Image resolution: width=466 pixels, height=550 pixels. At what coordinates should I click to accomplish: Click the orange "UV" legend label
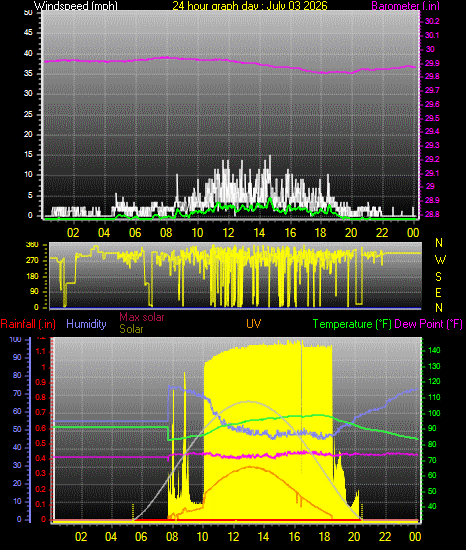tap(254, 323)
